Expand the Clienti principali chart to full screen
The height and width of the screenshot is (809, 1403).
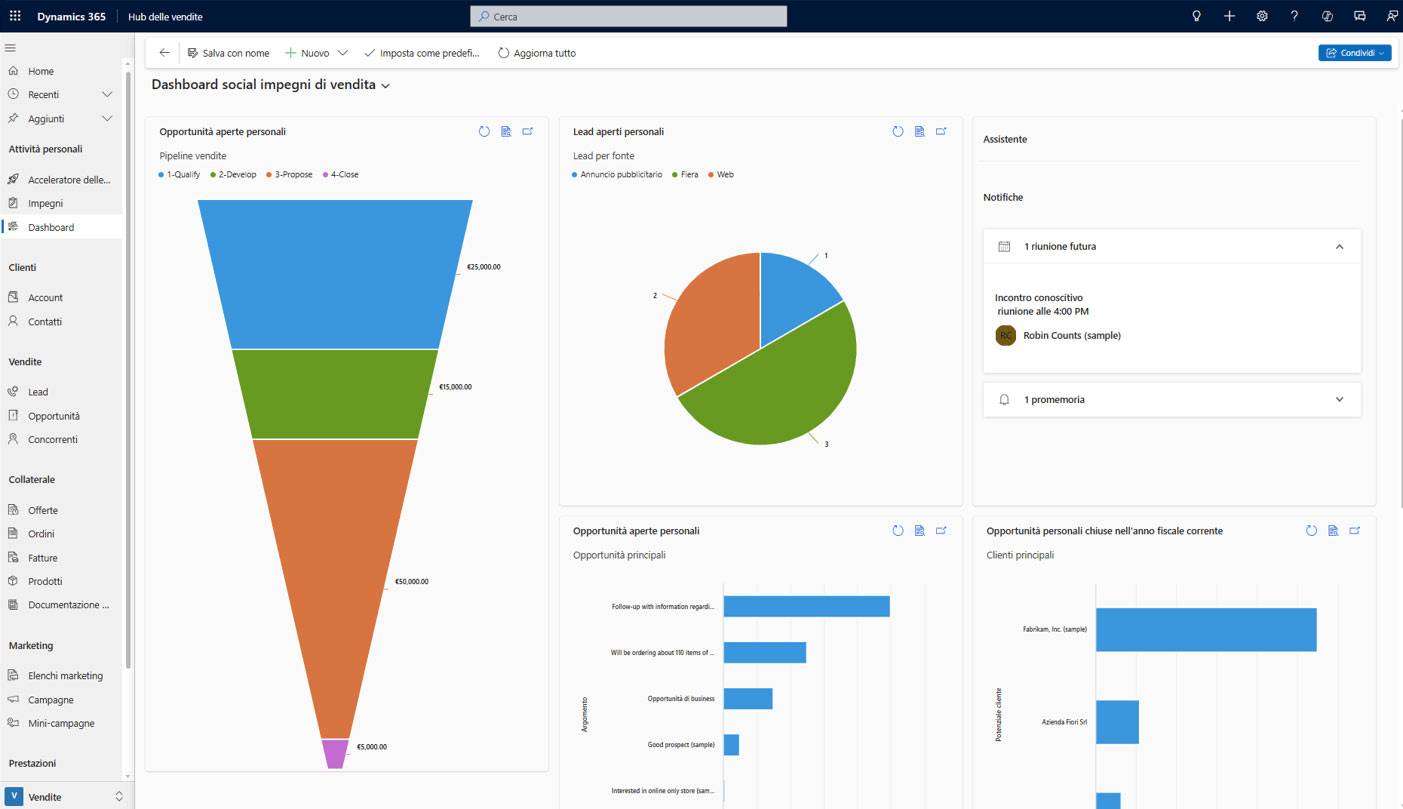click(x=1355, y=530)
